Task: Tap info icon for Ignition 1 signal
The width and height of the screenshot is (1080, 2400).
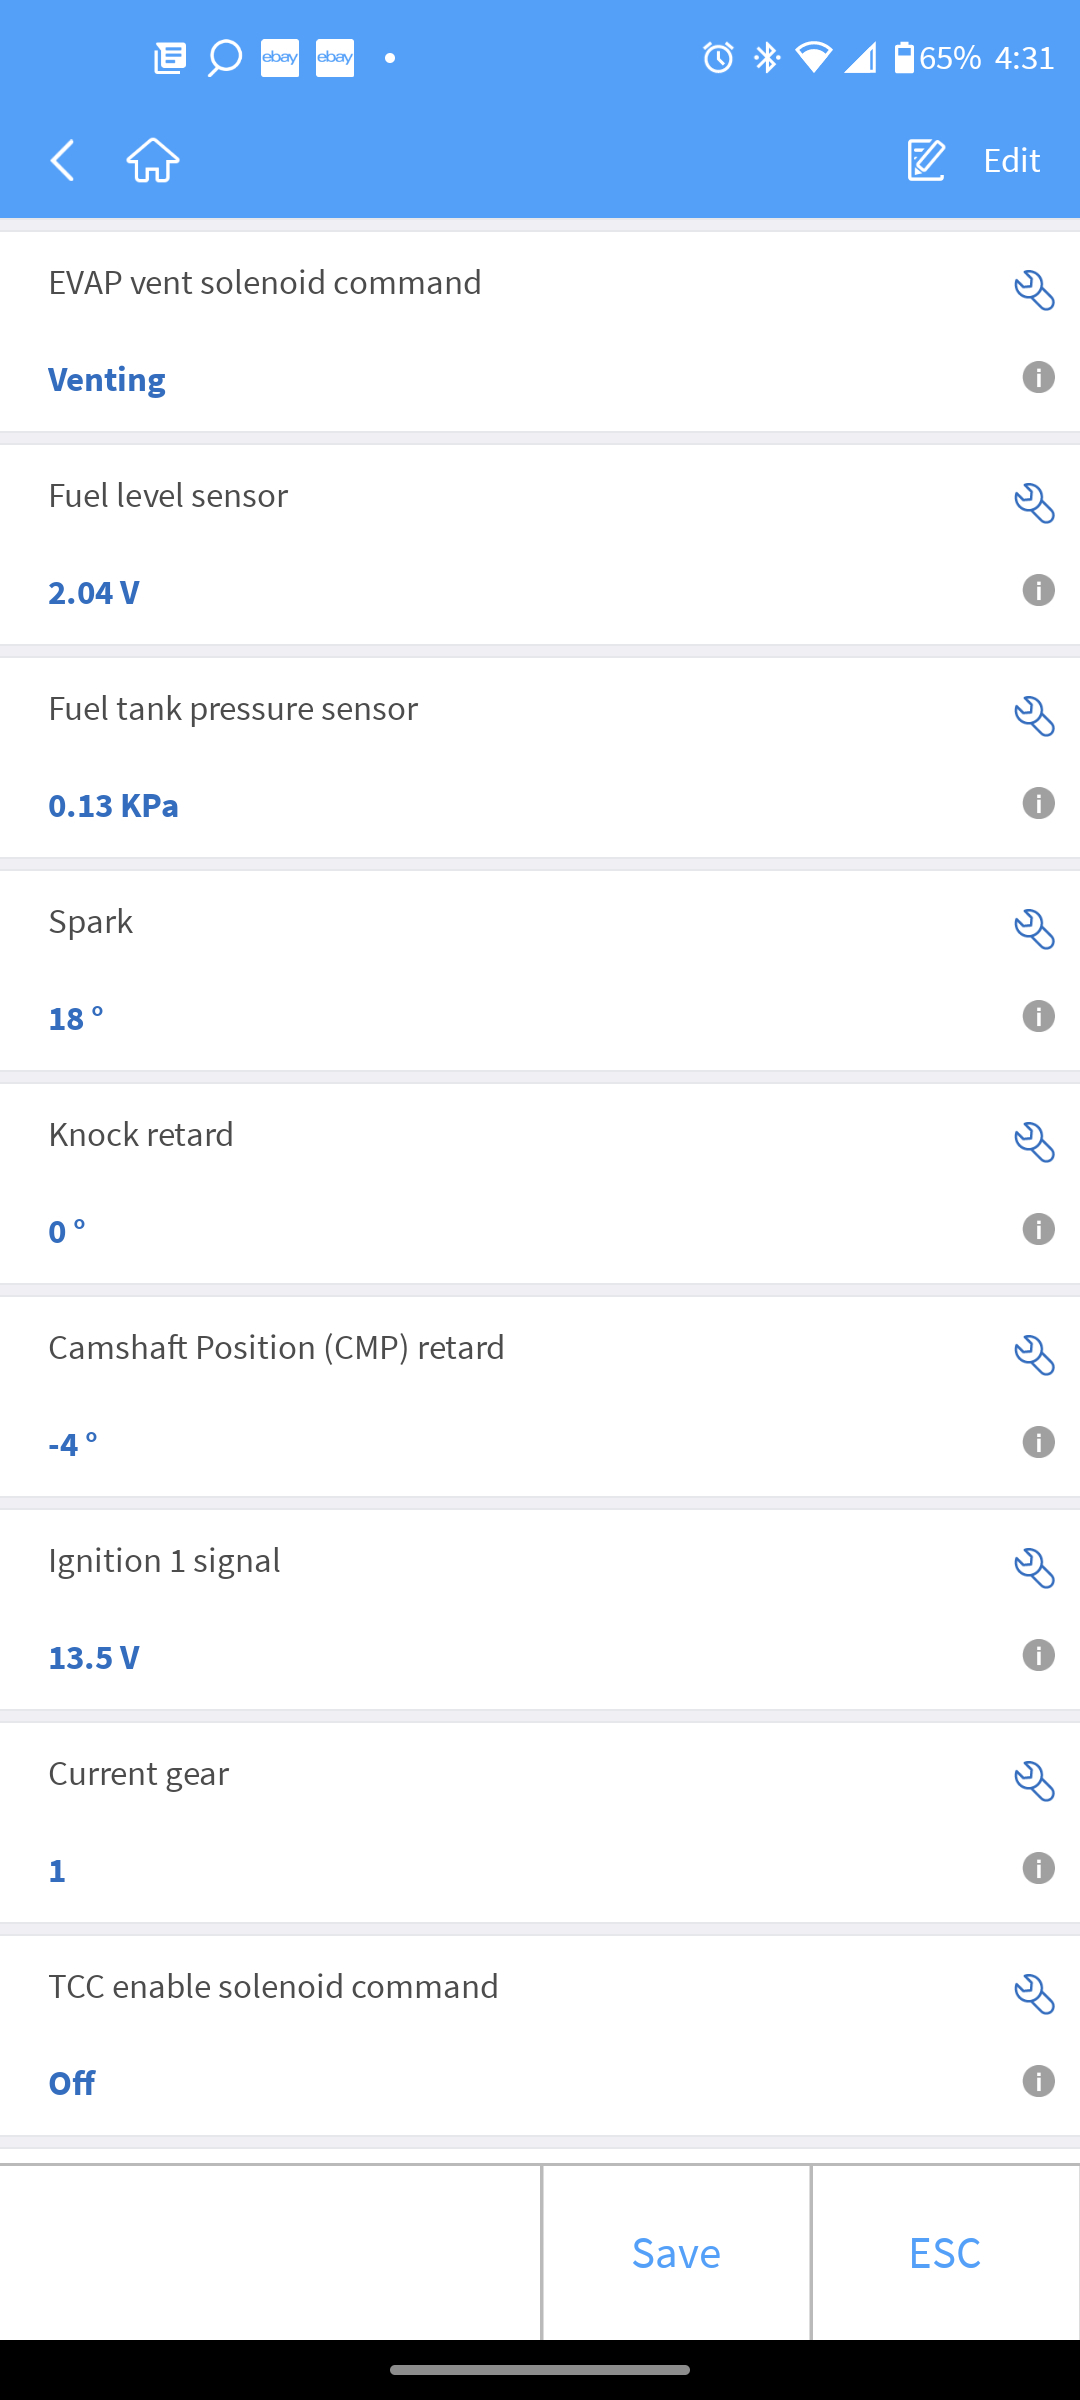Action: coord(1038,1655)
